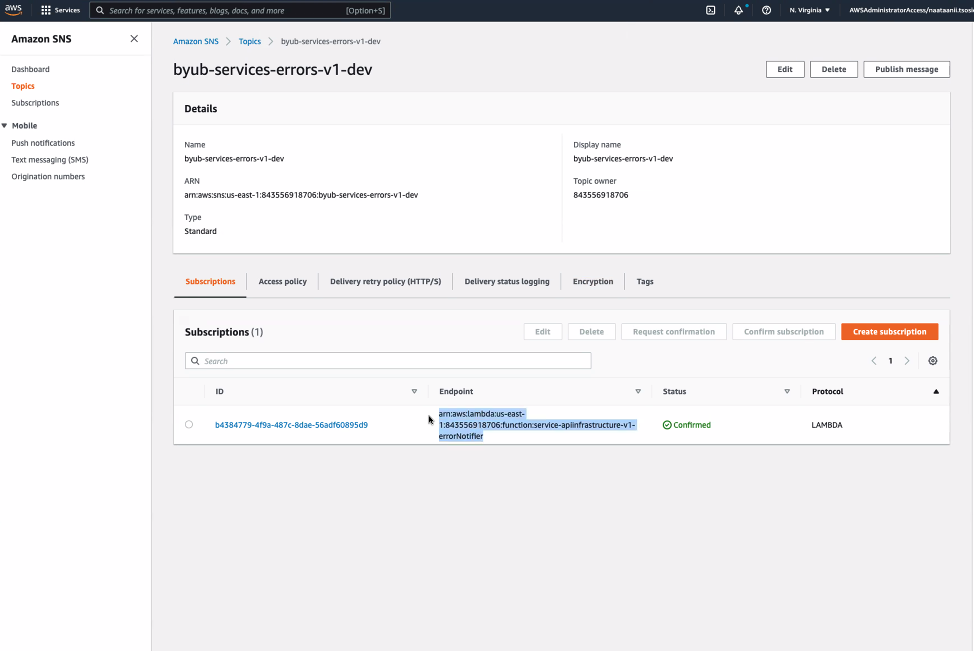974x651 pixels.
Task: Open subscription ID b4384779 link
Action: [291, 425]
